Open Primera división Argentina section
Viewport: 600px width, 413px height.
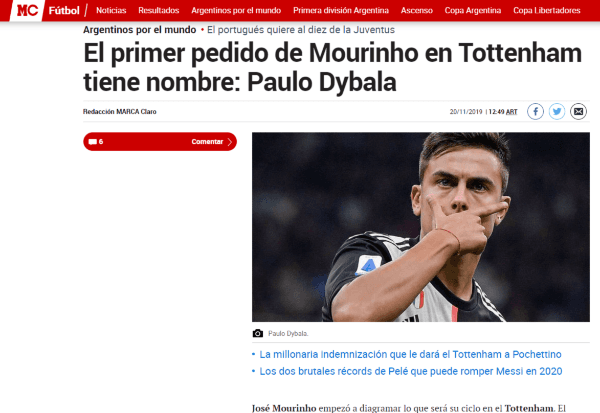341,10
